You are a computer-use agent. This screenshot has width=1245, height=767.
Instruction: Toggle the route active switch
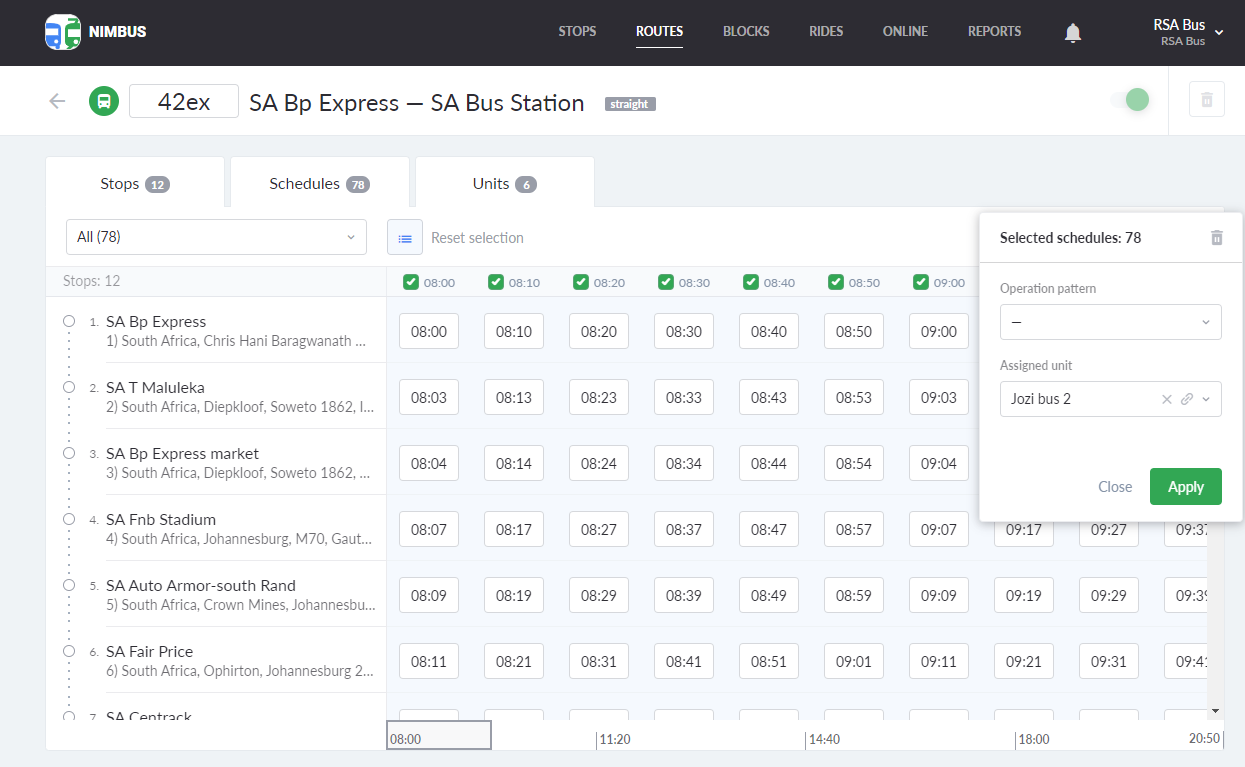click(1130, 100)
